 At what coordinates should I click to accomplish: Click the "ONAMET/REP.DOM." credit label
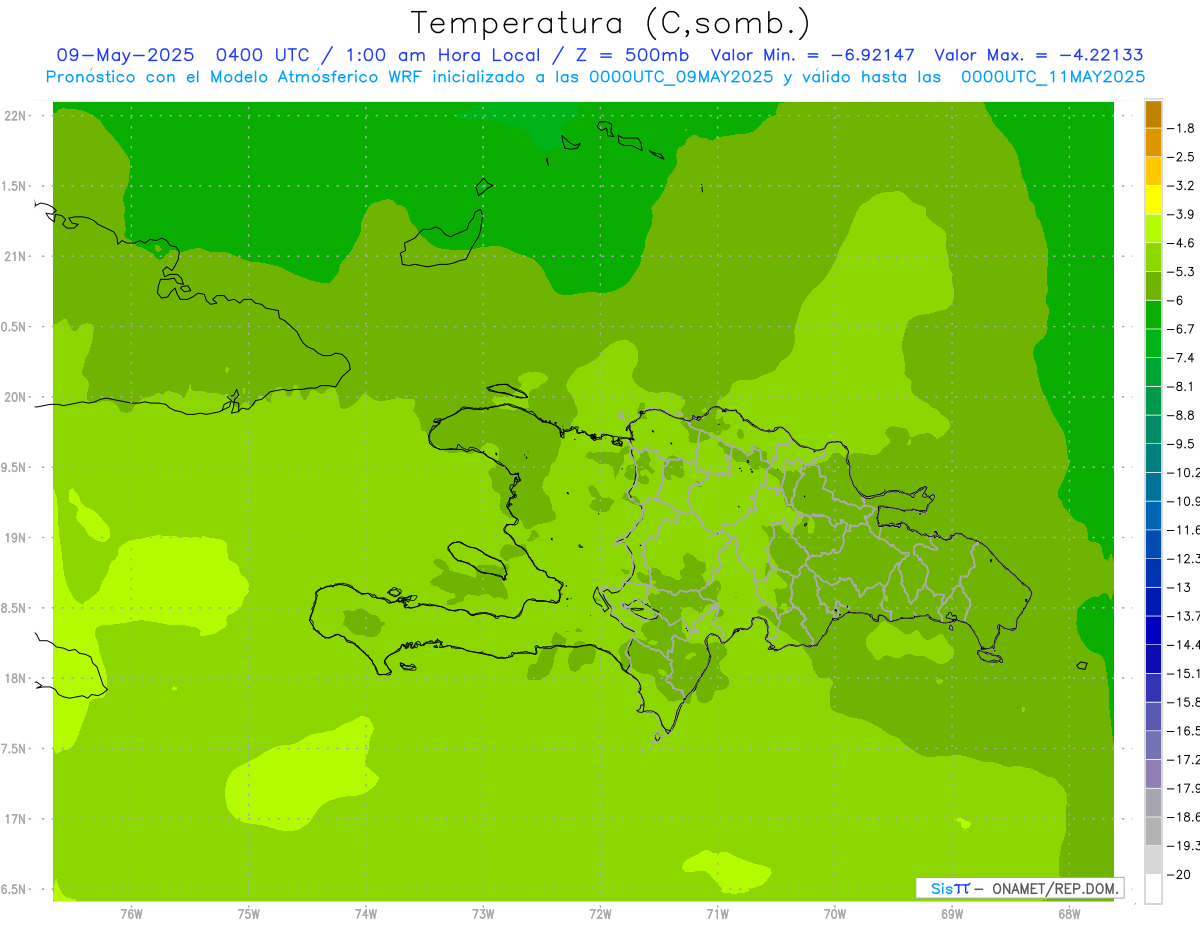pos(1054,888)
